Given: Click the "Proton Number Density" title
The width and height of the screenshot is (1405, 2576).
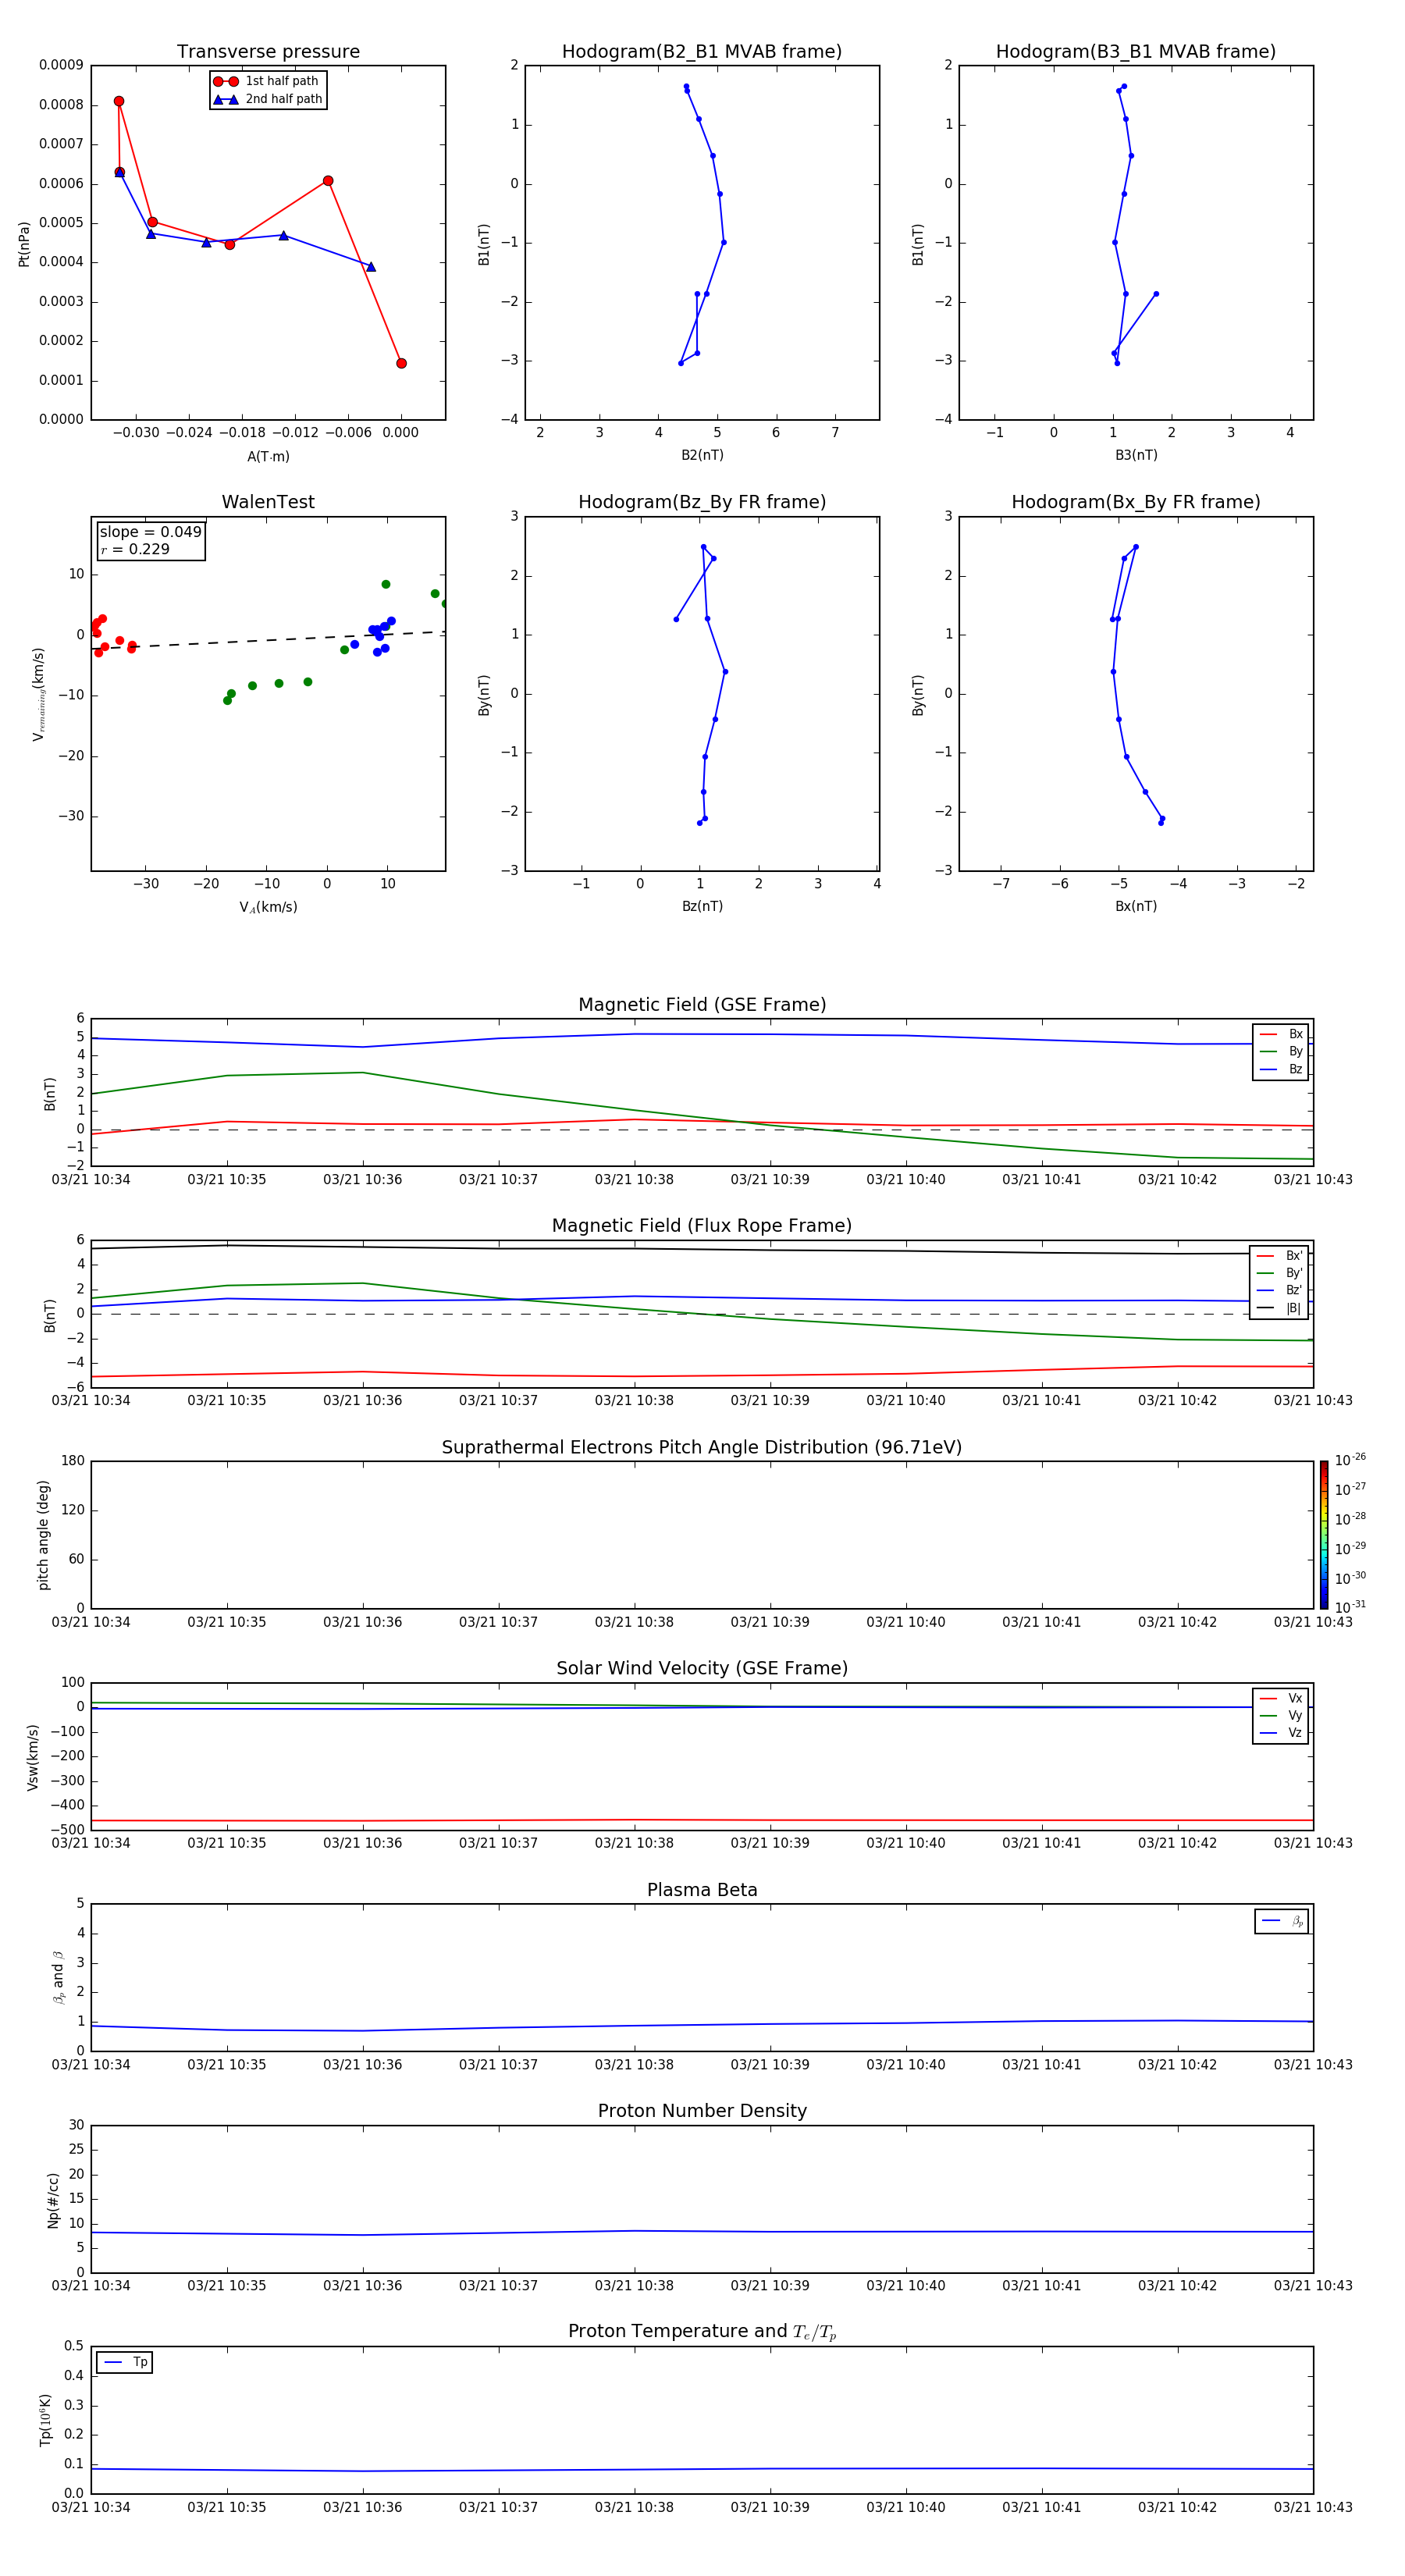Looking at the screenshot, I should tap(702, 2111).
